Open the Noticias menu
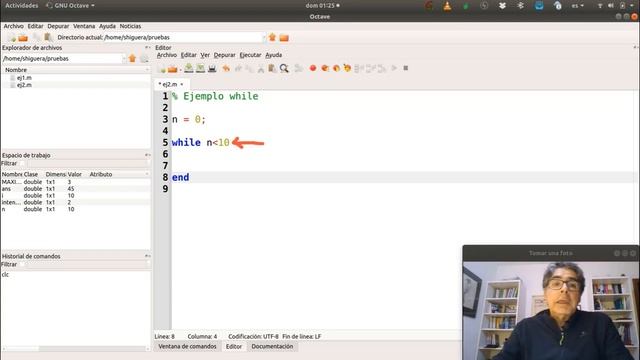The height and width of the screenshot is (360, 640). [x=130, y=26]
